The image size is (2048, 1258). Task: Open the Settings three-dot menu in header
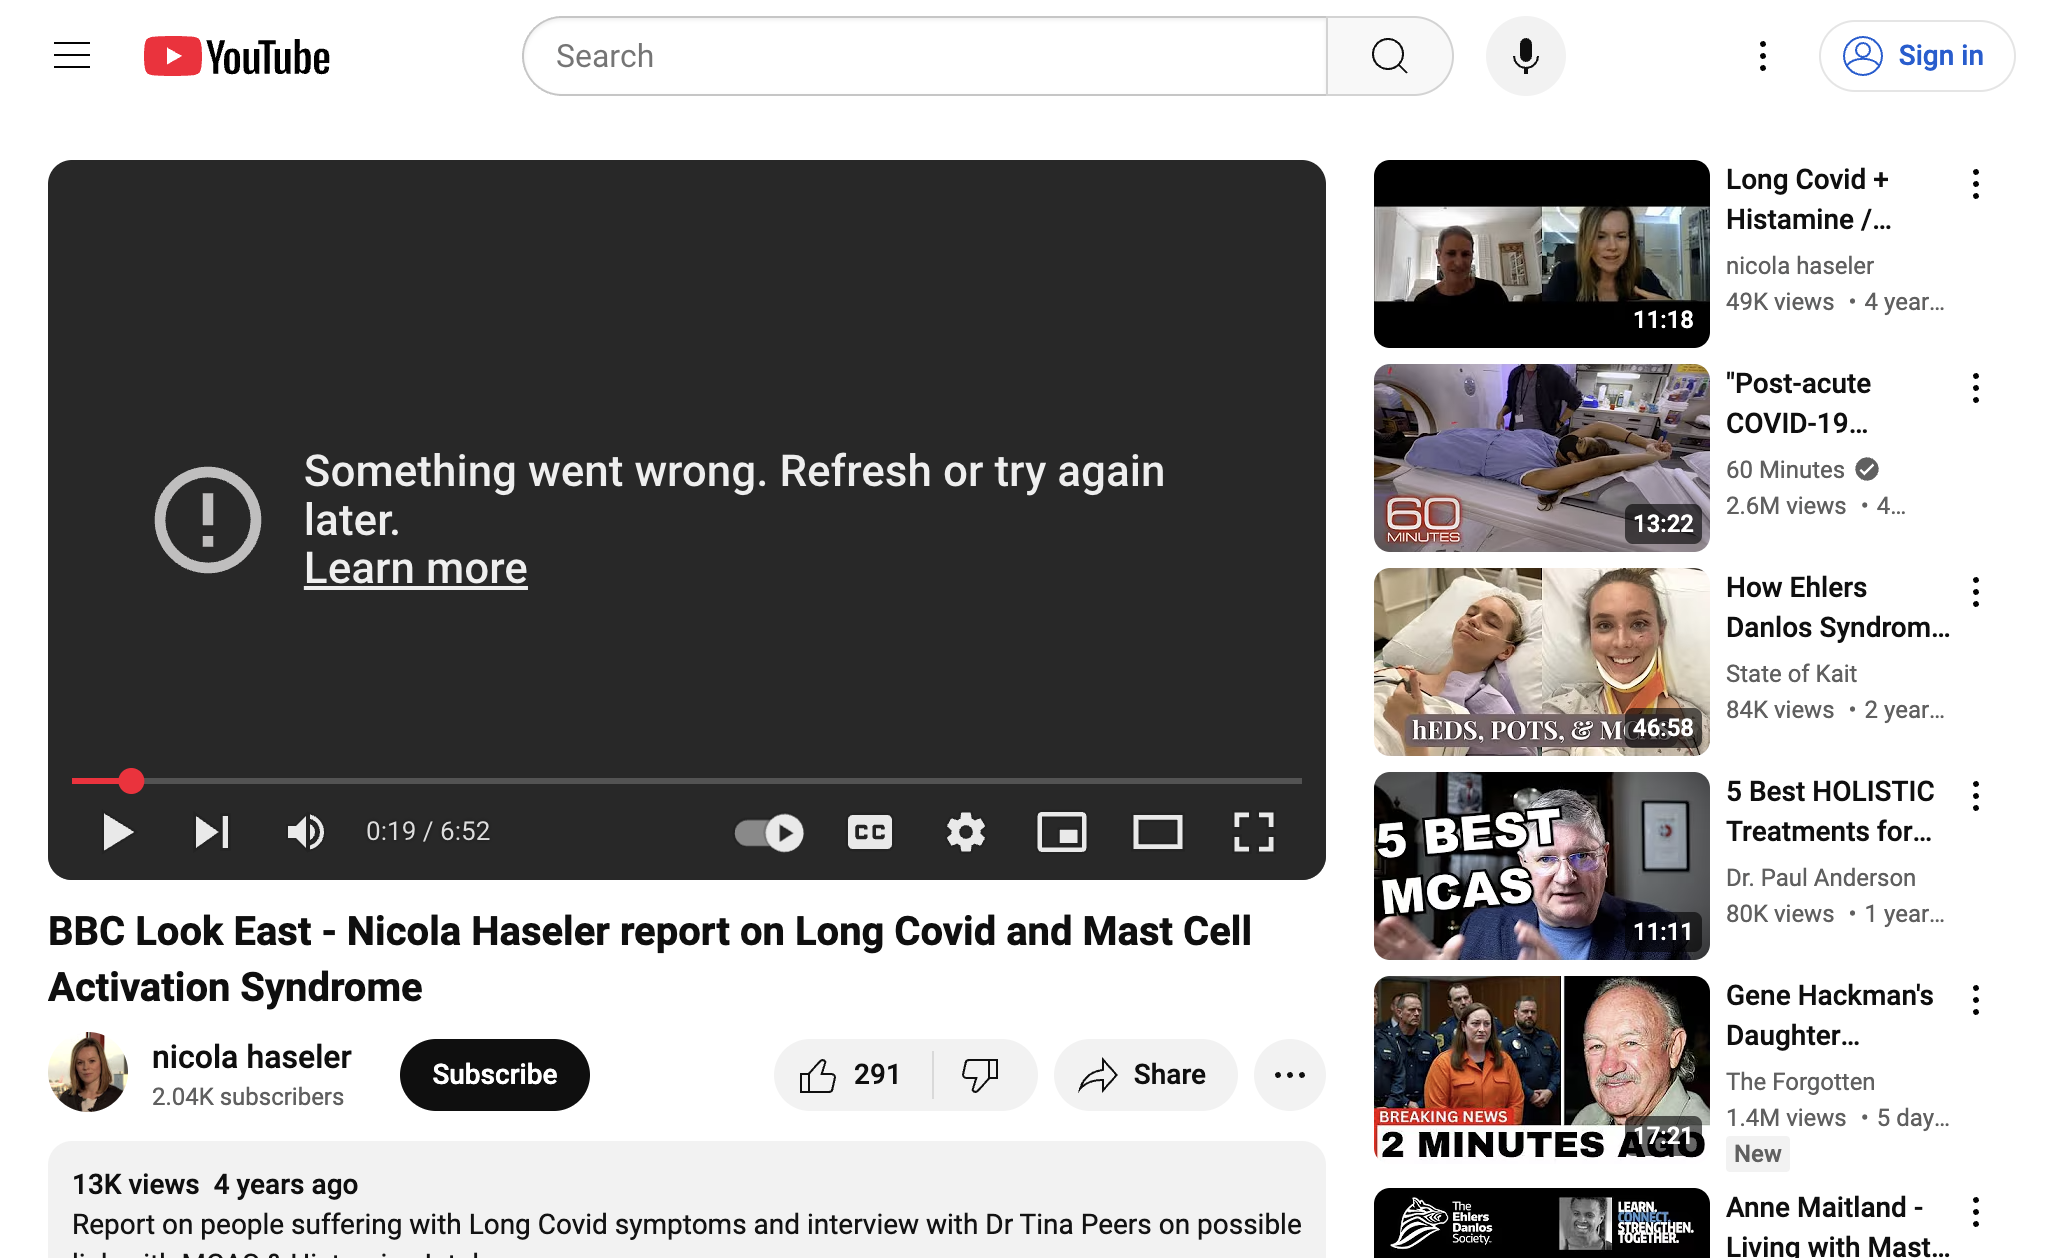coord(1763,56)
